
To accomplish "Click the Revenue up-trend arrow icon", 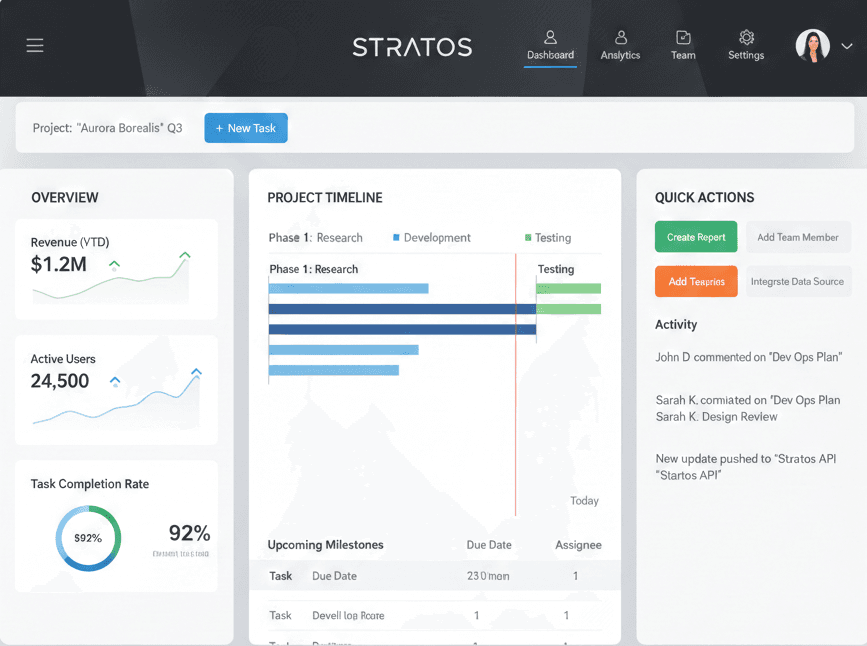I will [114, 265].
